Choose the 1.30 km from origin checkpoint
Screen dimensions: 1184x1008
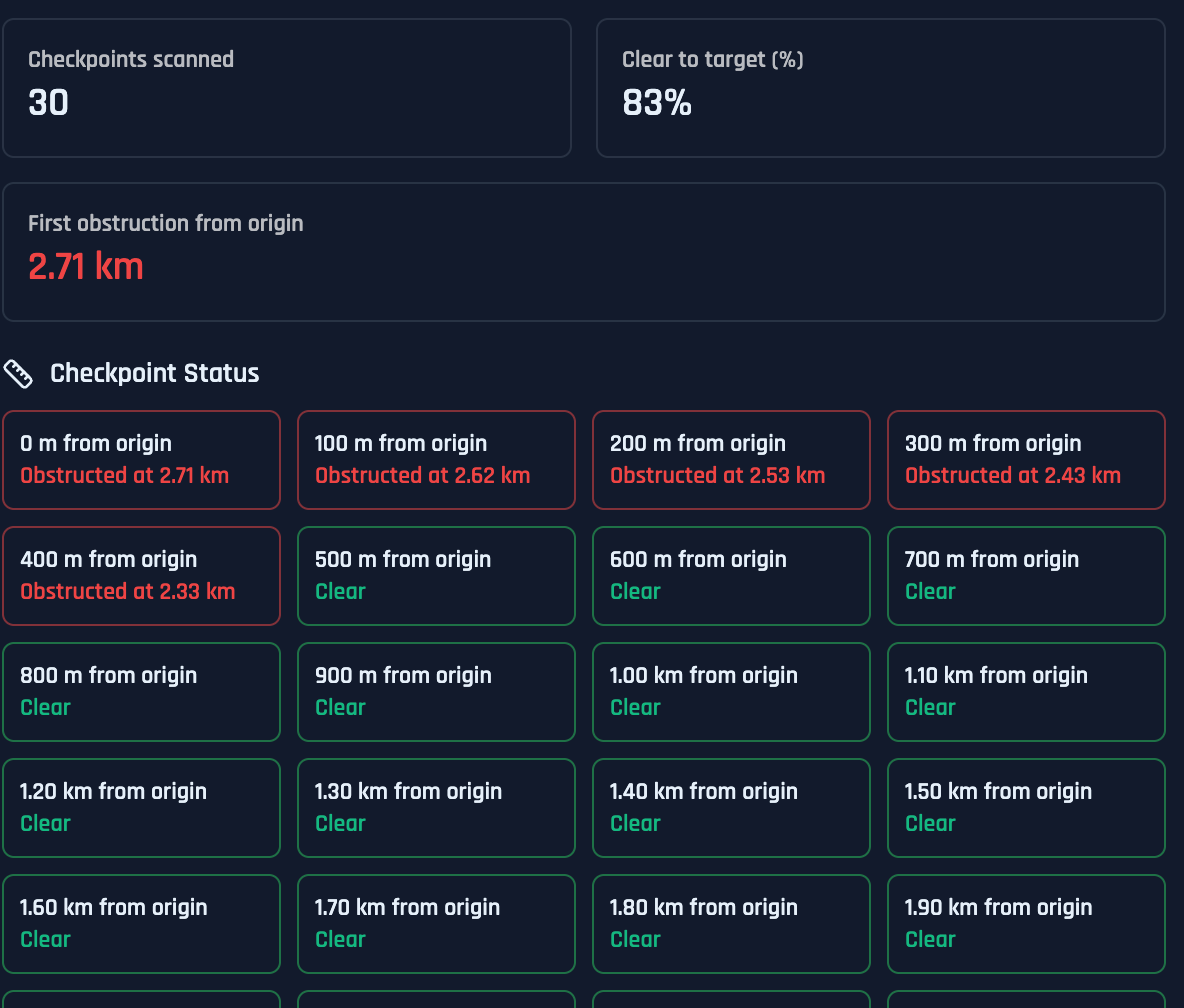(436, 808)
